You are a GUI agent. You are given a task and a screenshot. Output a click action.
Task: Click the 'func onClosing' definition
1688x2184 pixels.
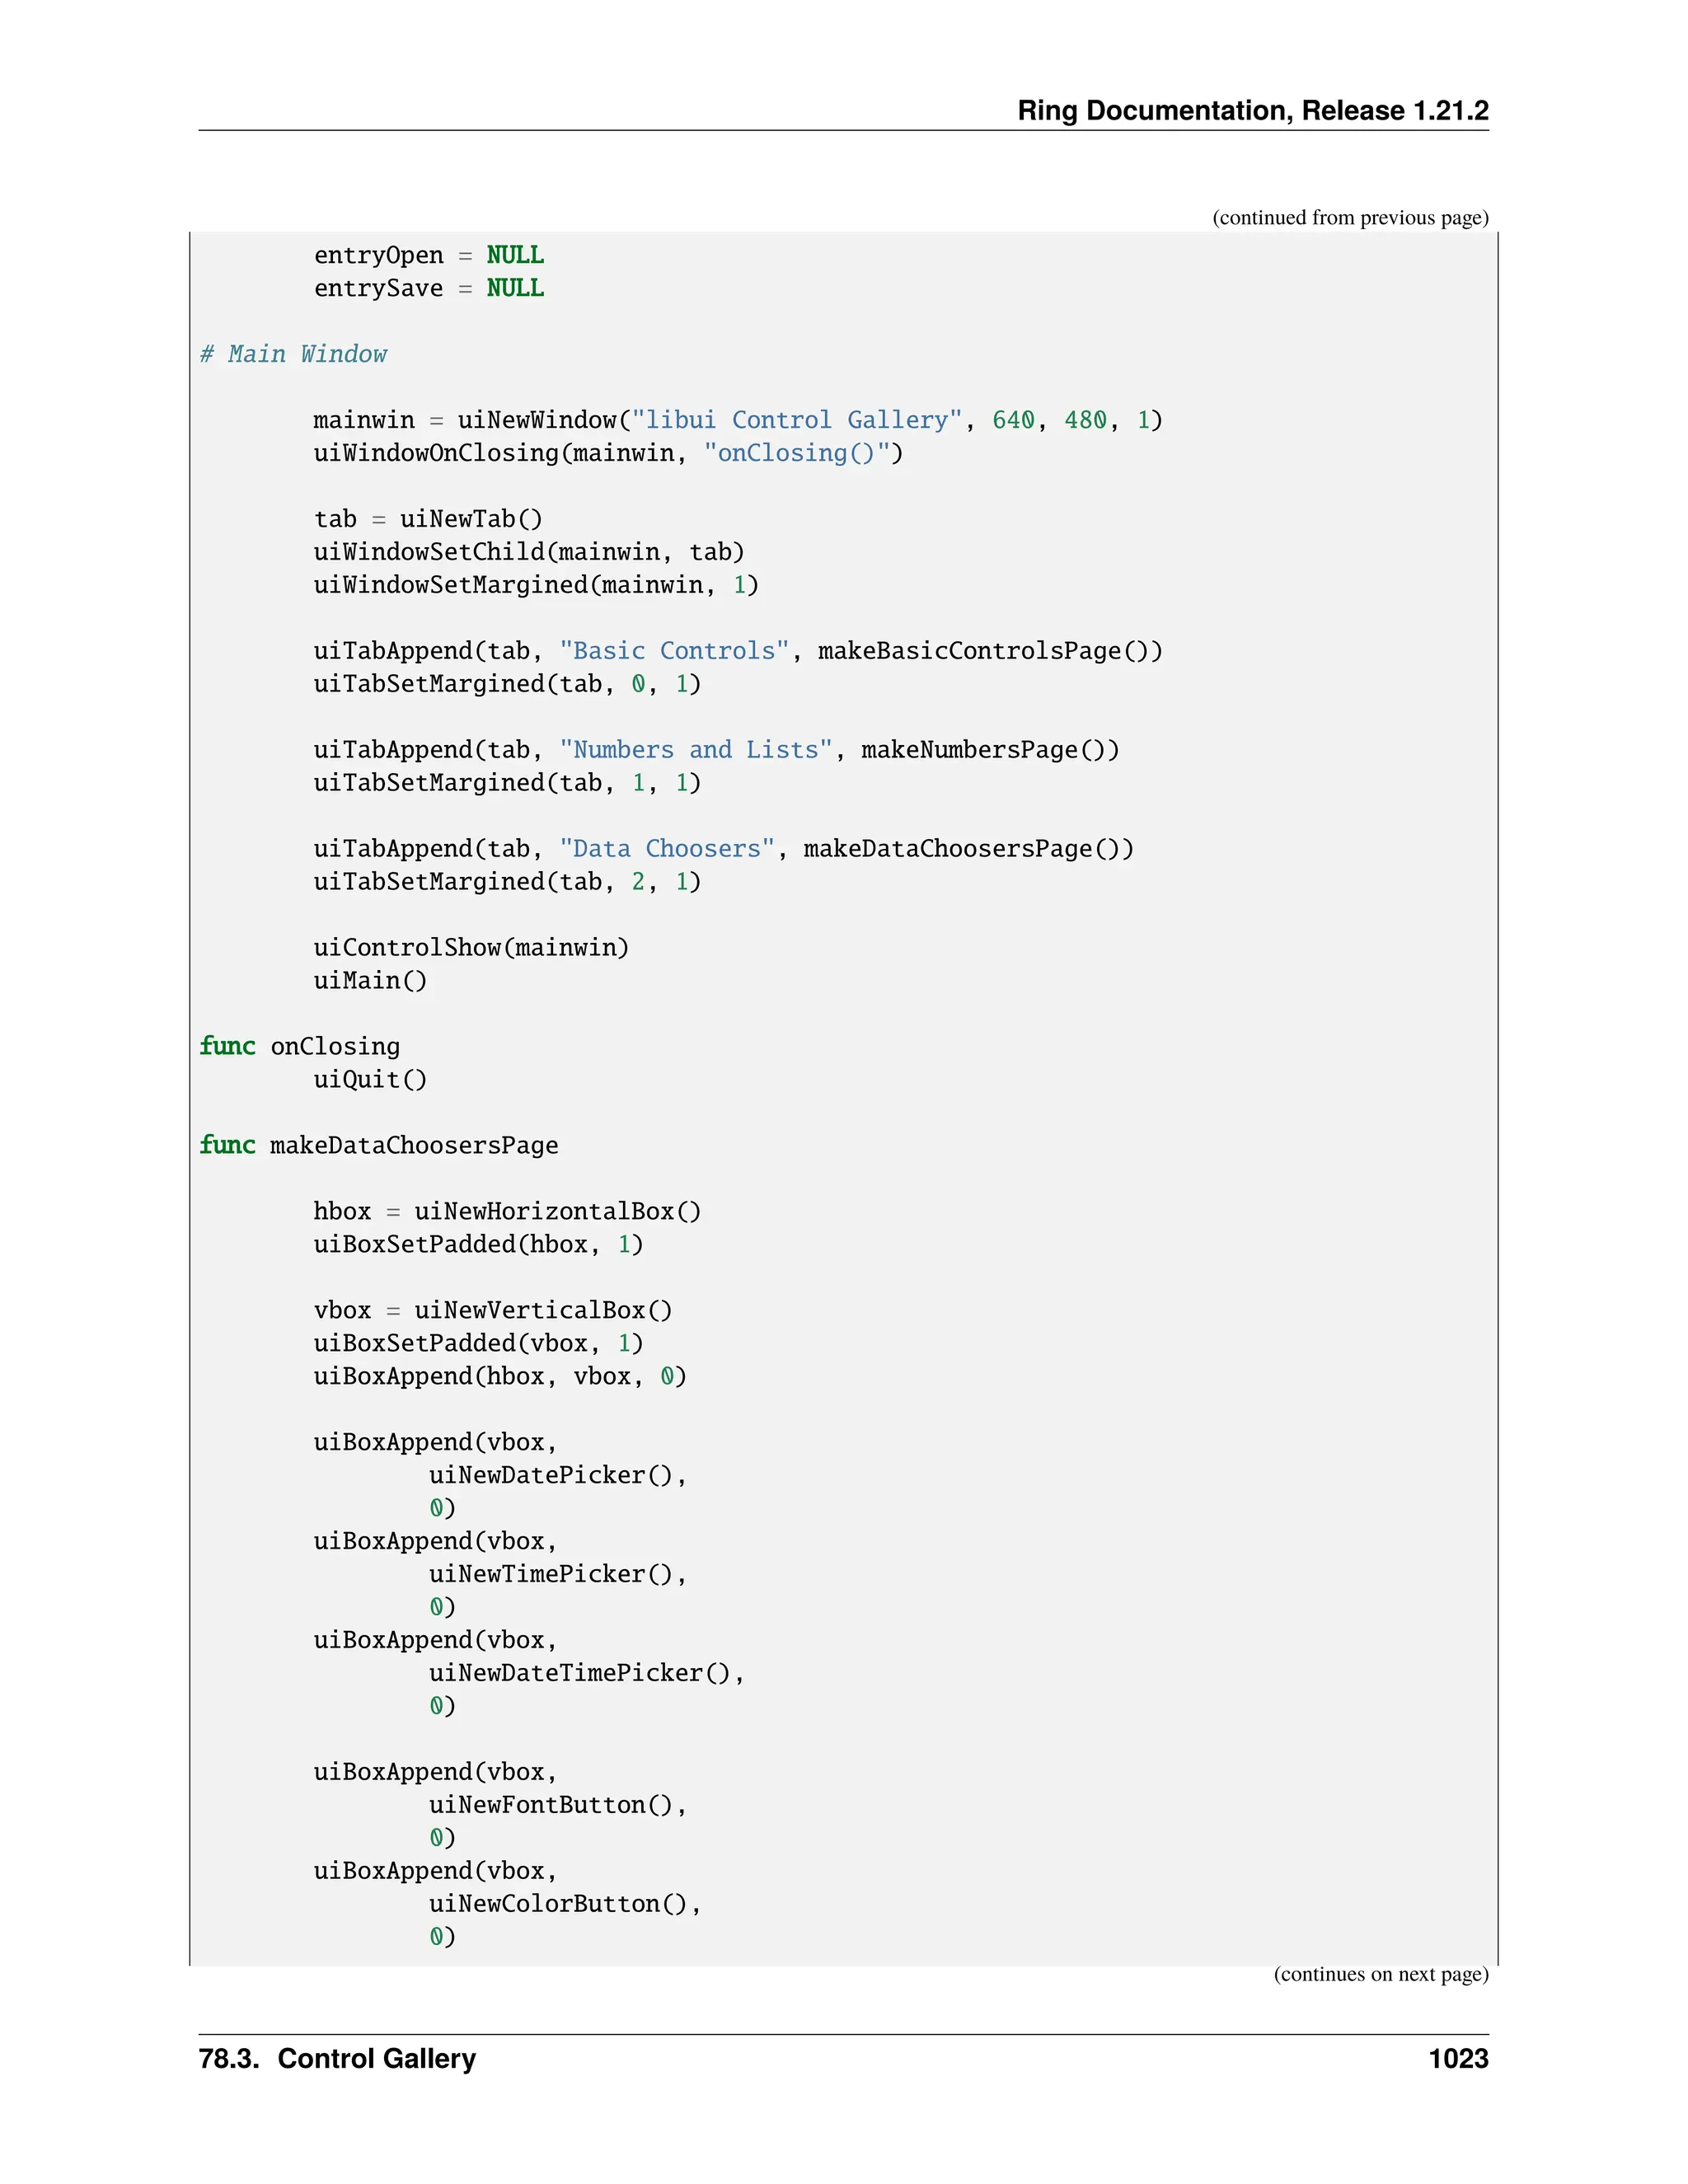point(299,1046)
